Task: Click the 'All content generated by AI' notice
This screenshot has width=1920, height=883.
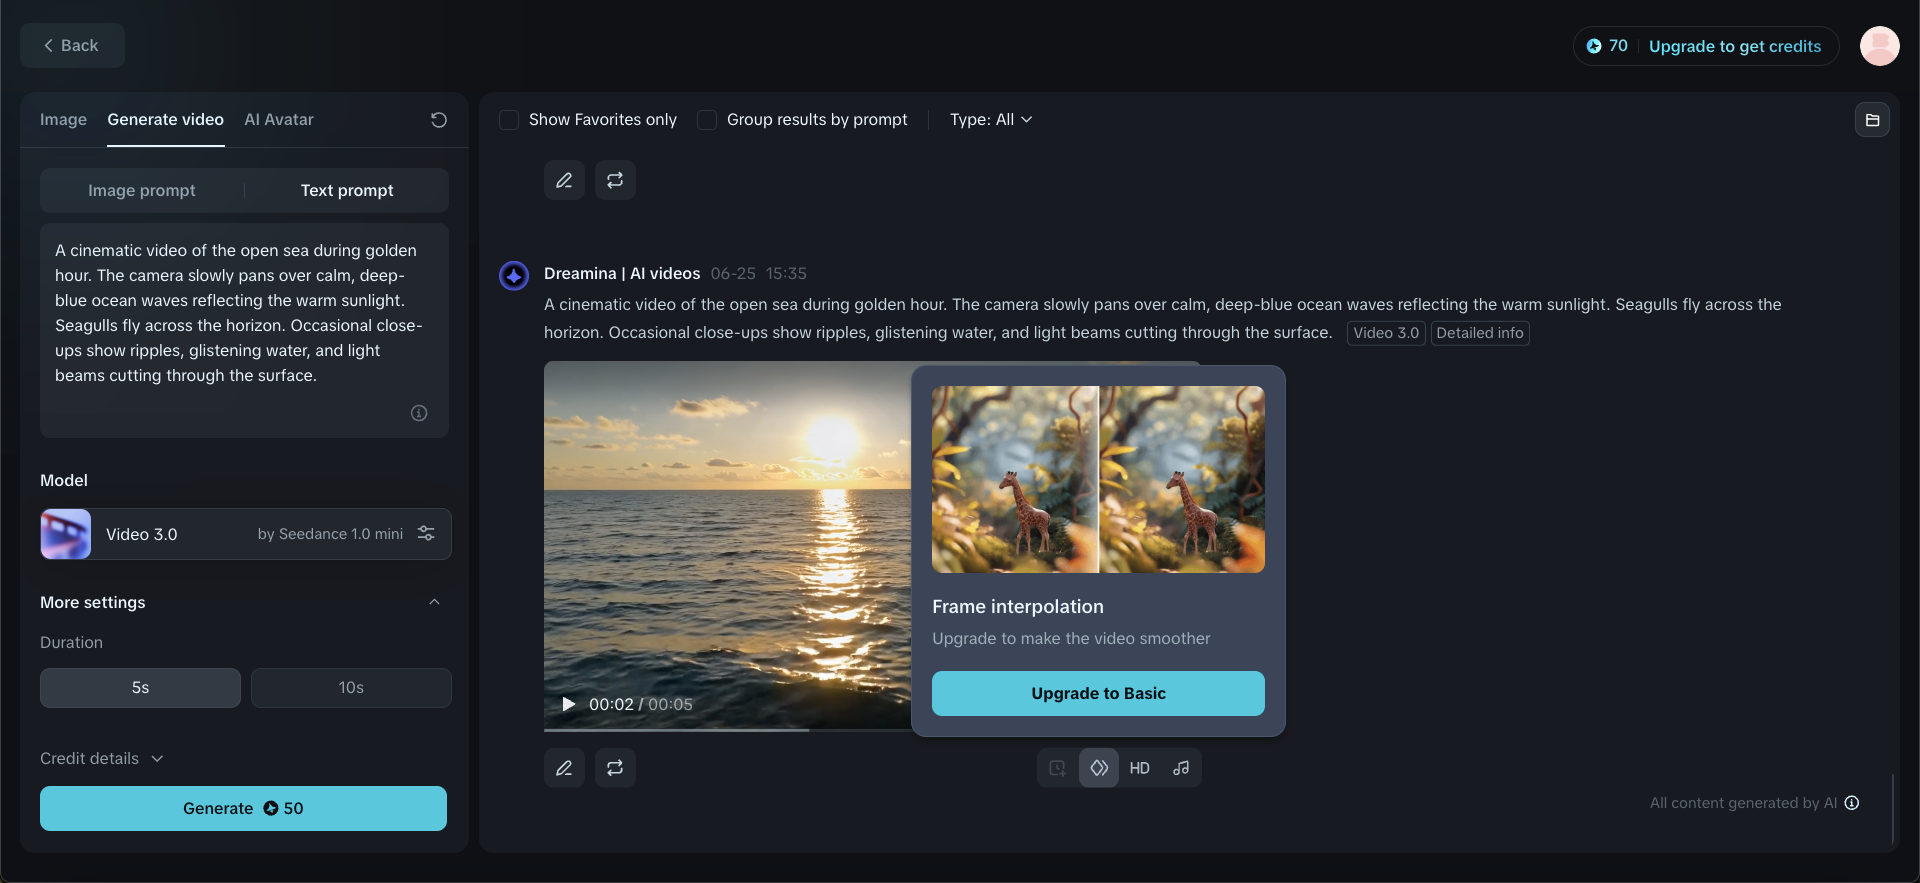Action: point(1743,803)
